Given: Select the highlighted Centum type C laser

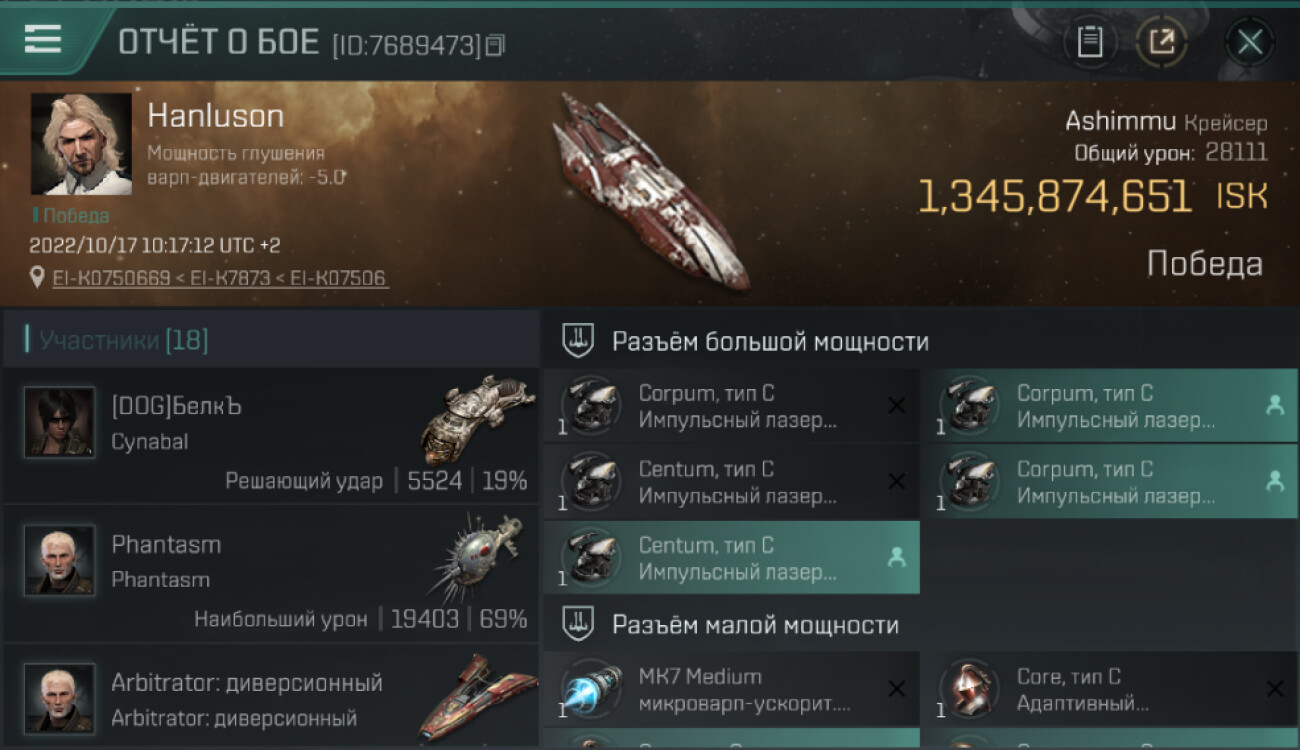Looking at the screenshot, I should pos(731,558).
